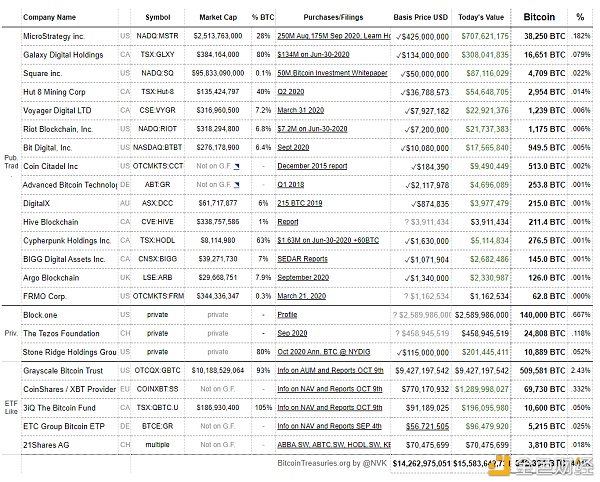
Task: Open FRMO Corp's March 21, 2020 link
Action: point(302,296)
